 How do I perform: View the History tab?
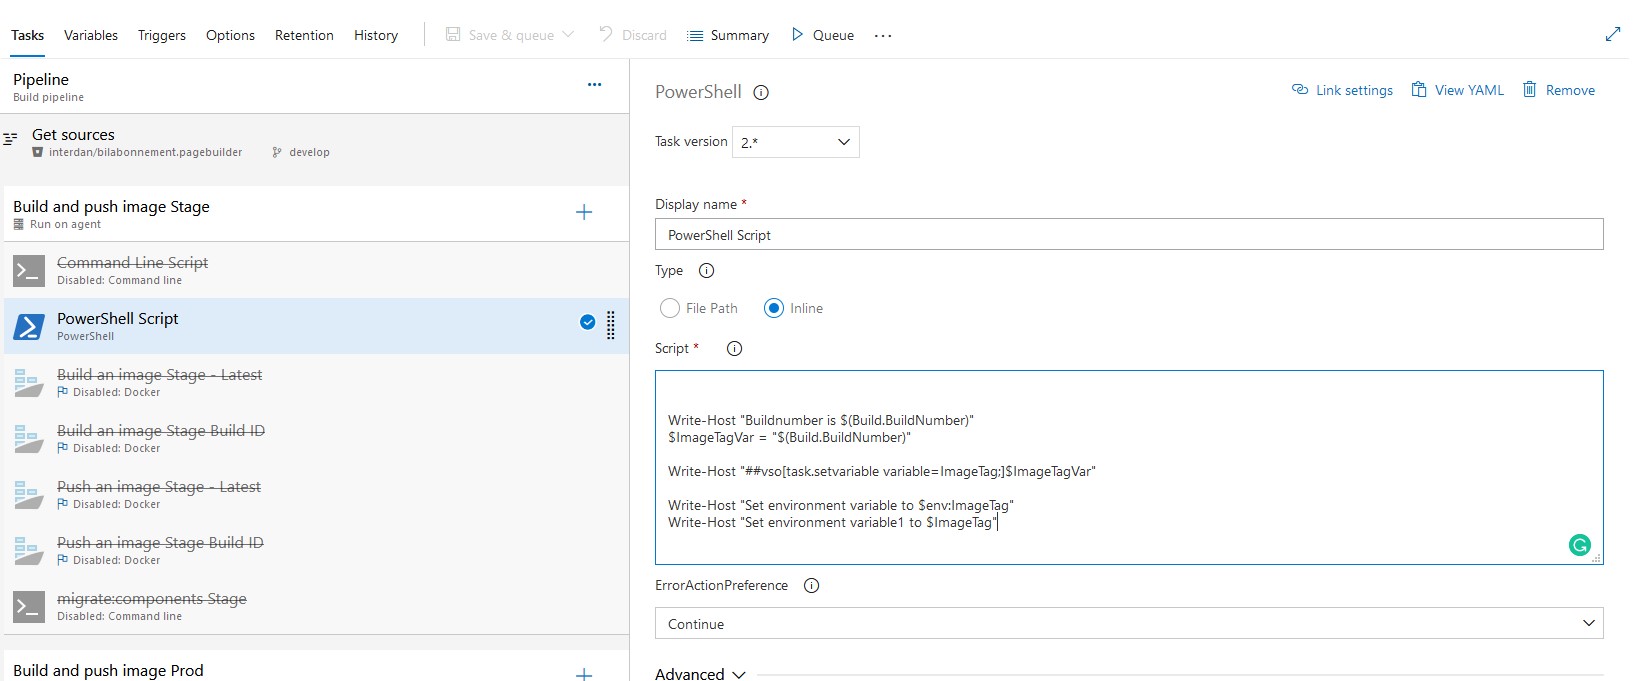tap(376, 35)
